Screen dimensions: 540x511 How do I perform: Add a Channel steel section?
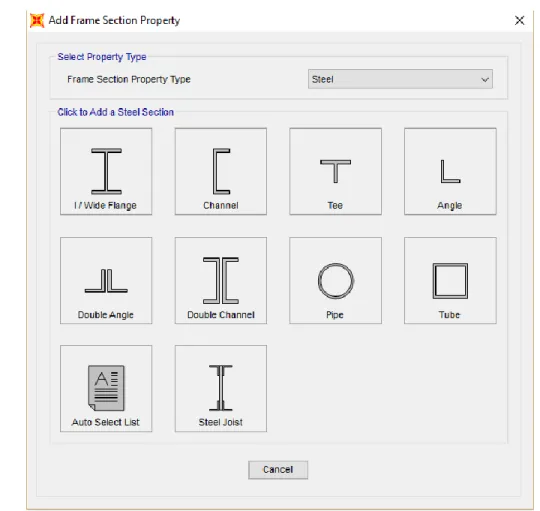coord(221,171)
